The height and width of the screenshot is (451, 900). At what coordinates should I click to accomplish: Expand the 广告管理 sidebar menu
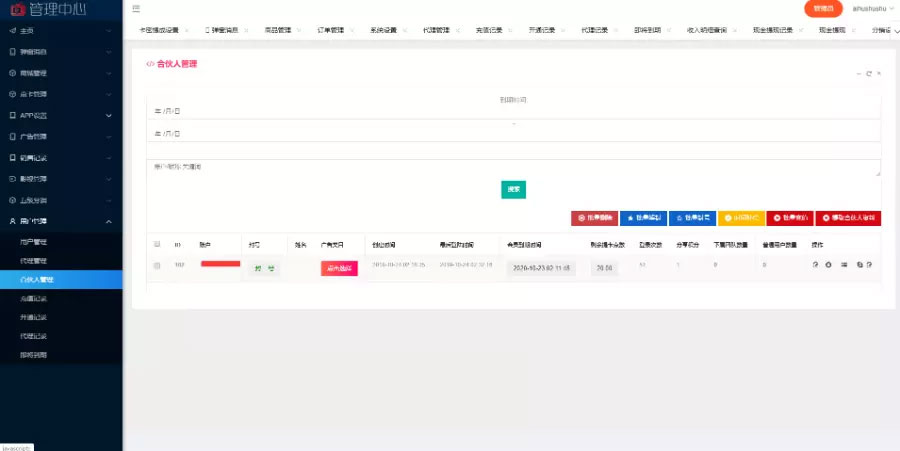coord(60,136)
